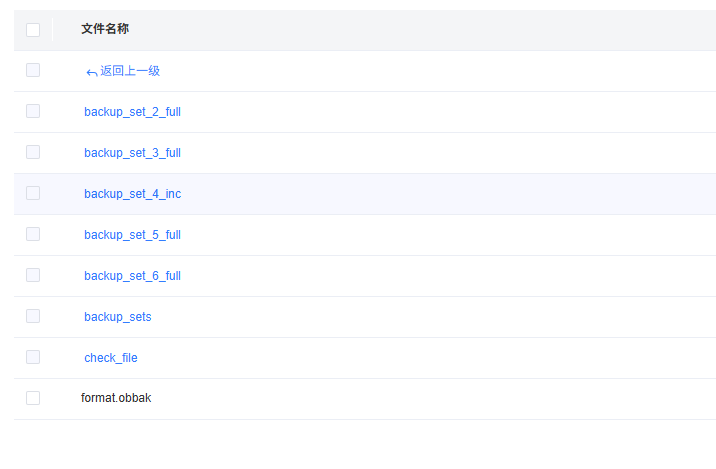Select the backup_set_2_full checkbox
The height and width of the screenshot is (469, 716).
(x=33, y=111)
